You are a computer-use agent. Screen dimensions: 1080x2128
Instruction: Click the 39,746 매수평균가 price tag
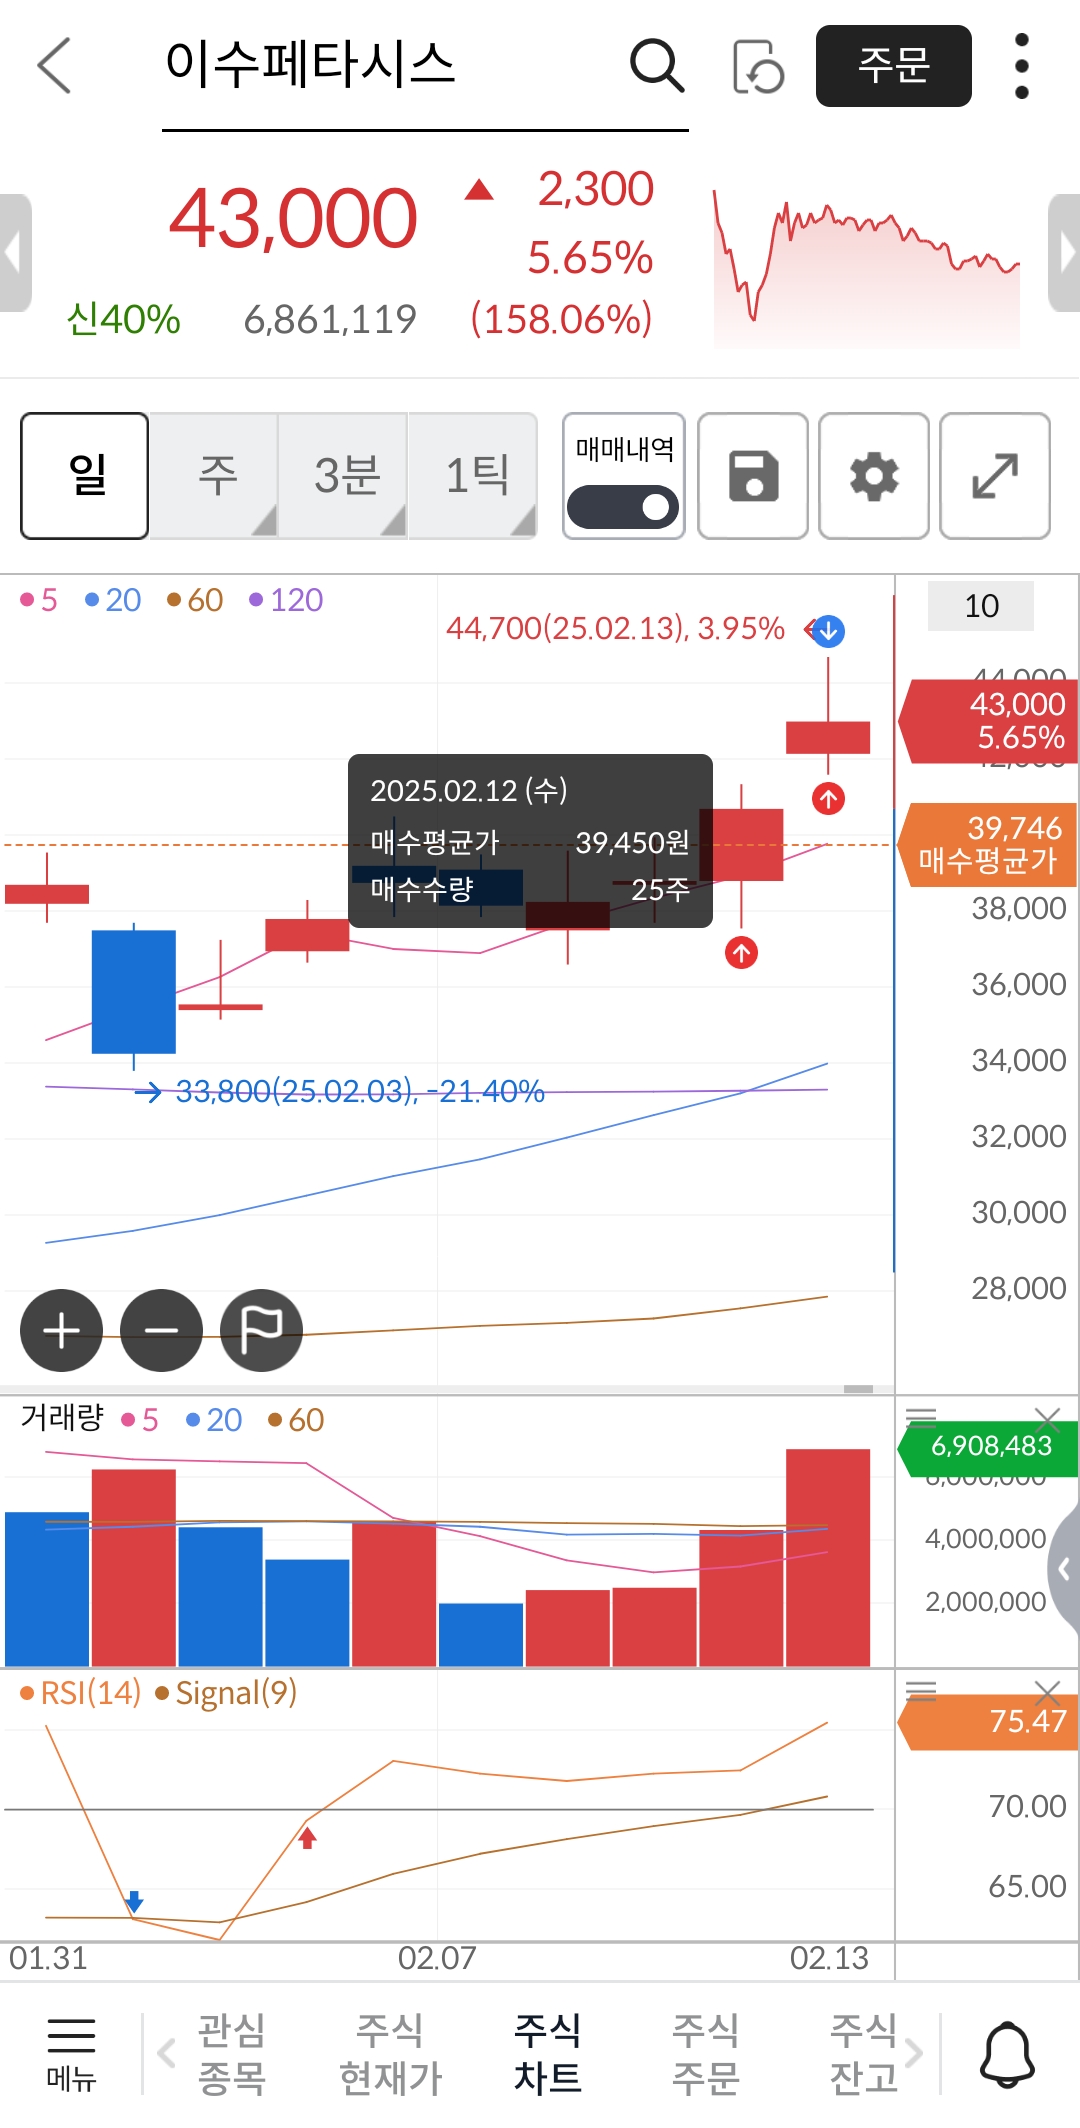988,844
